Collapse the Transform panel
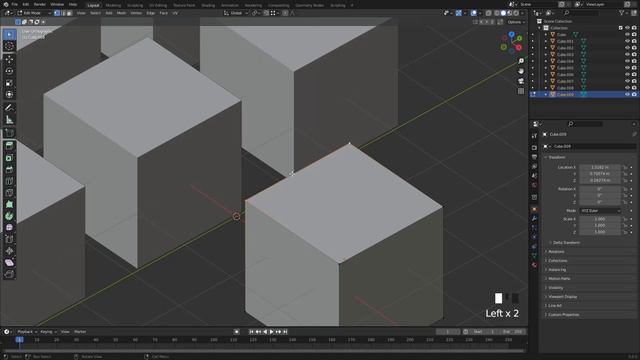 pyautogui.click(x=556, y=157)
